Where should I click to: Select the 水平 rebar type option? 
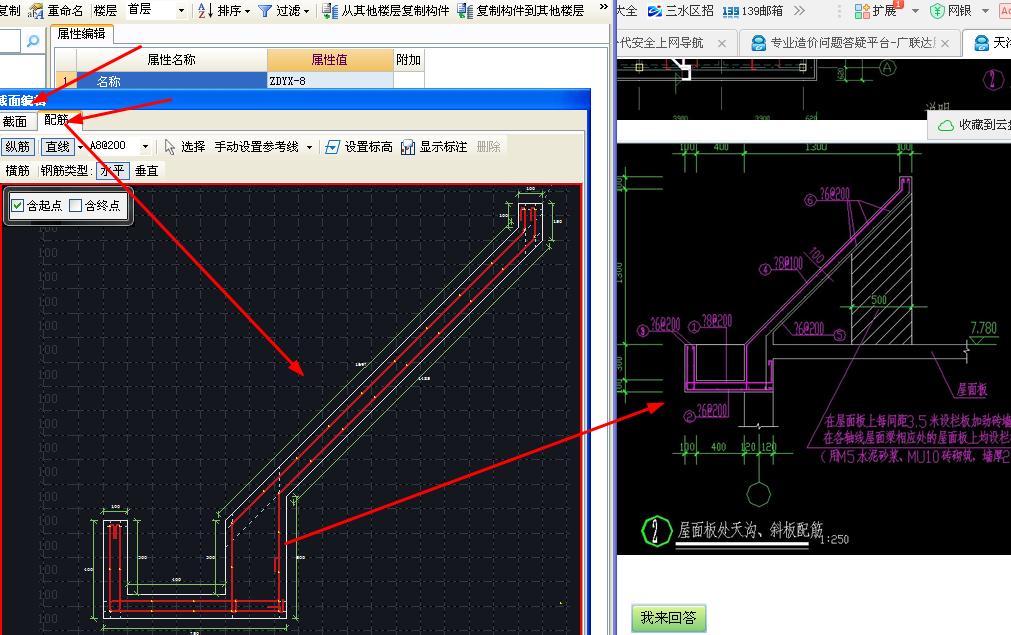112,171
